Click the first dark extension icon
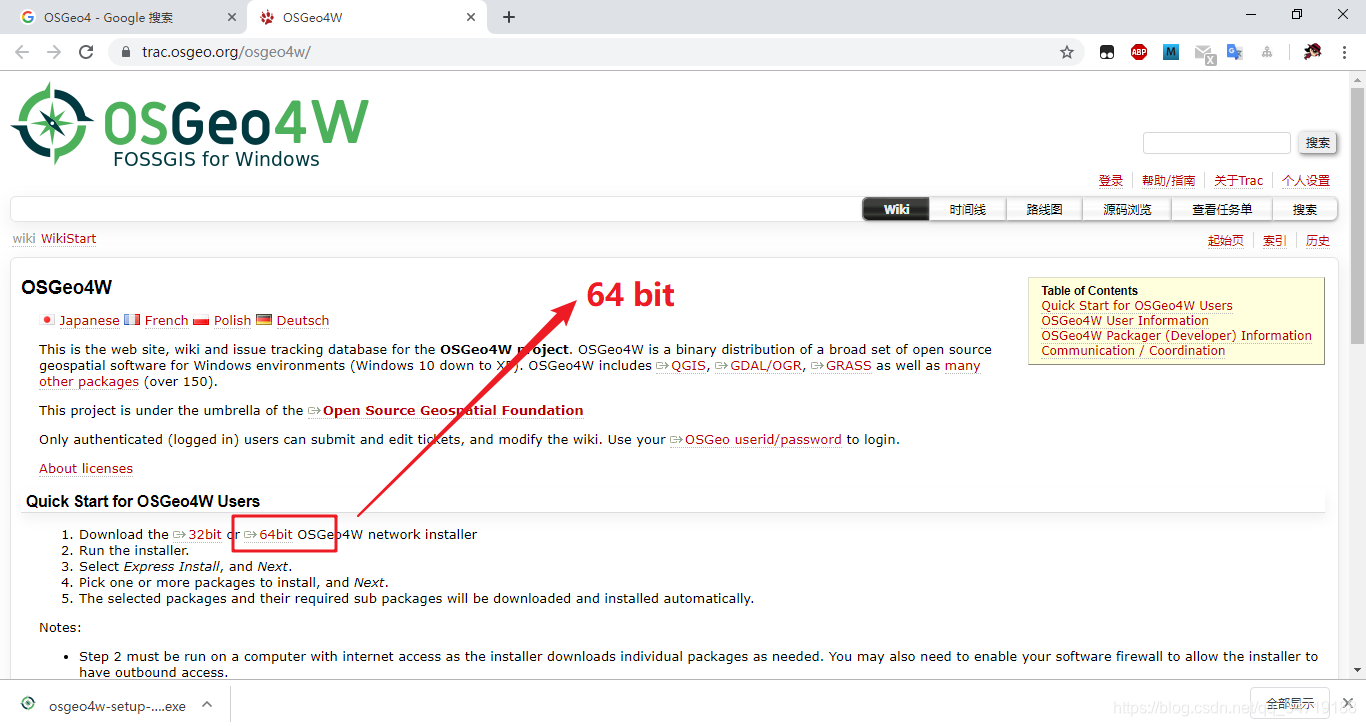Image resolution: width=1366 pixels, height=726 pixels. coord(1107,52)
